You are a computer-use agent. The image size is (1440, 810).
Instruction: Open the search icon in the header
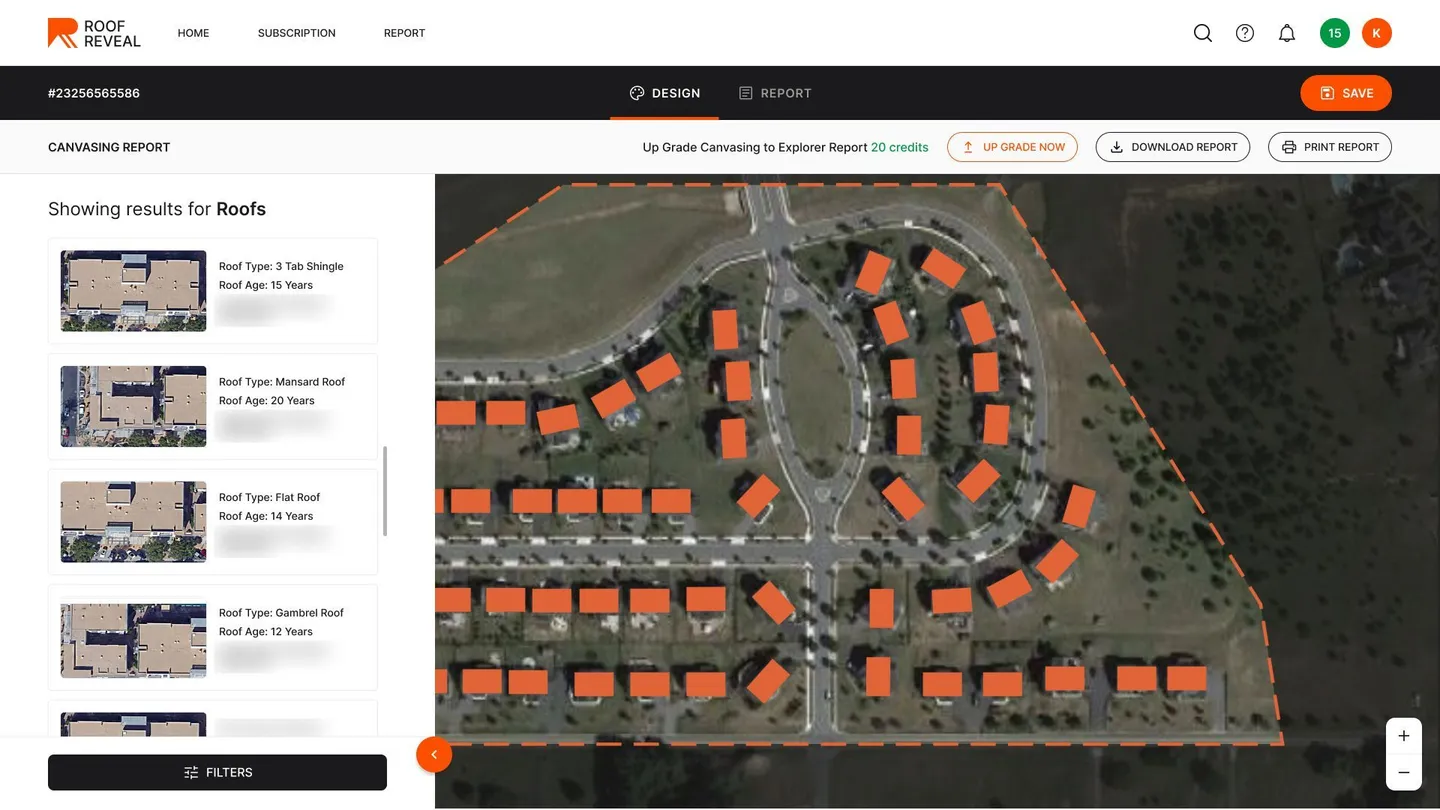(x=1203, y=33)
